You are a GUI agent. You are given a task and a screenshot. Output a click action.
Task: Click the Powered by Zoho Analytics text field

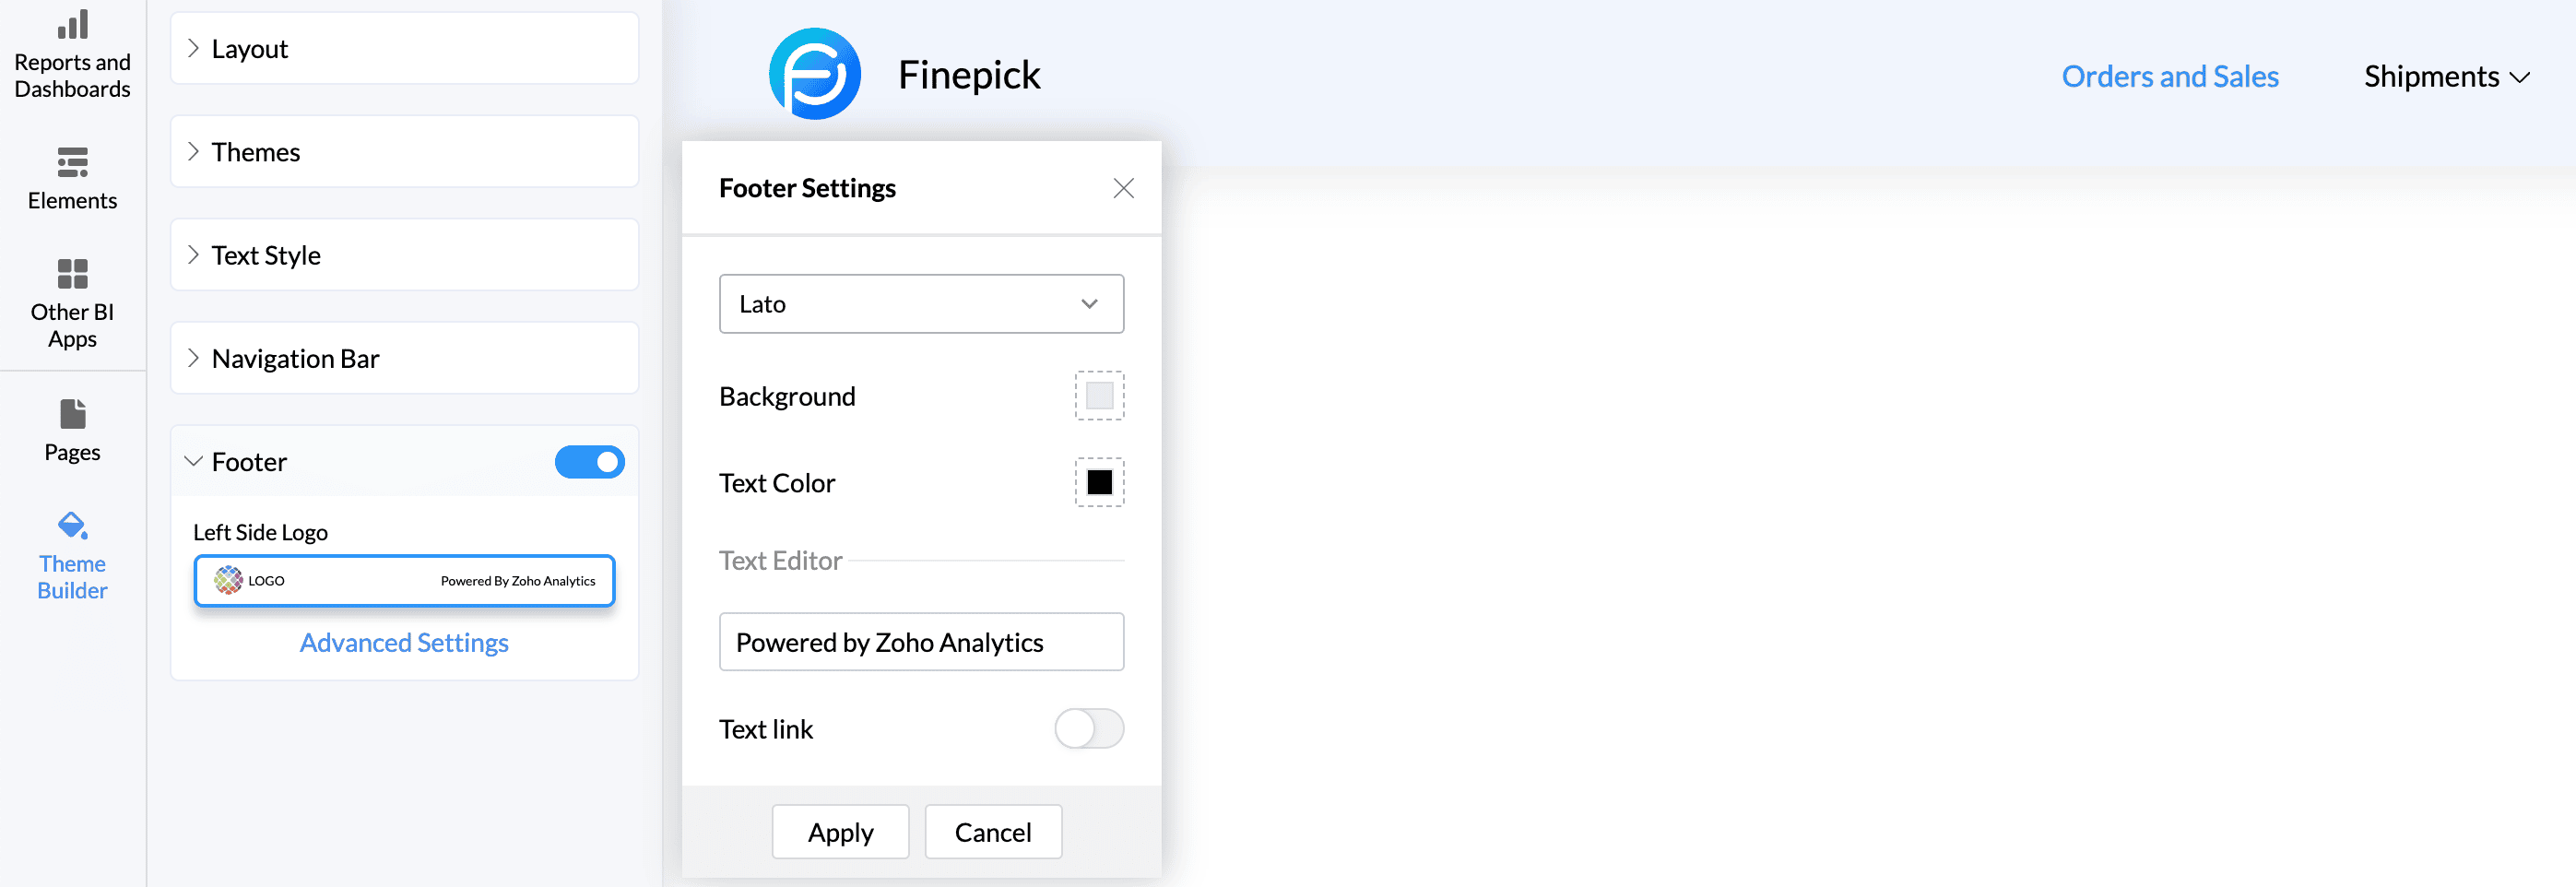click(921, 642)
